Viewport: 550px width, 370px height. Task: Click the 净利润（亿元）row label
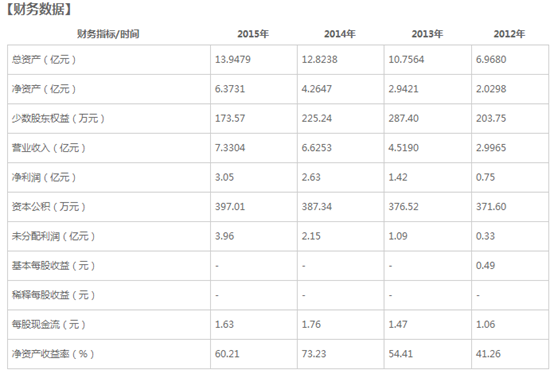pyautogui.click(x=44, y=177)
